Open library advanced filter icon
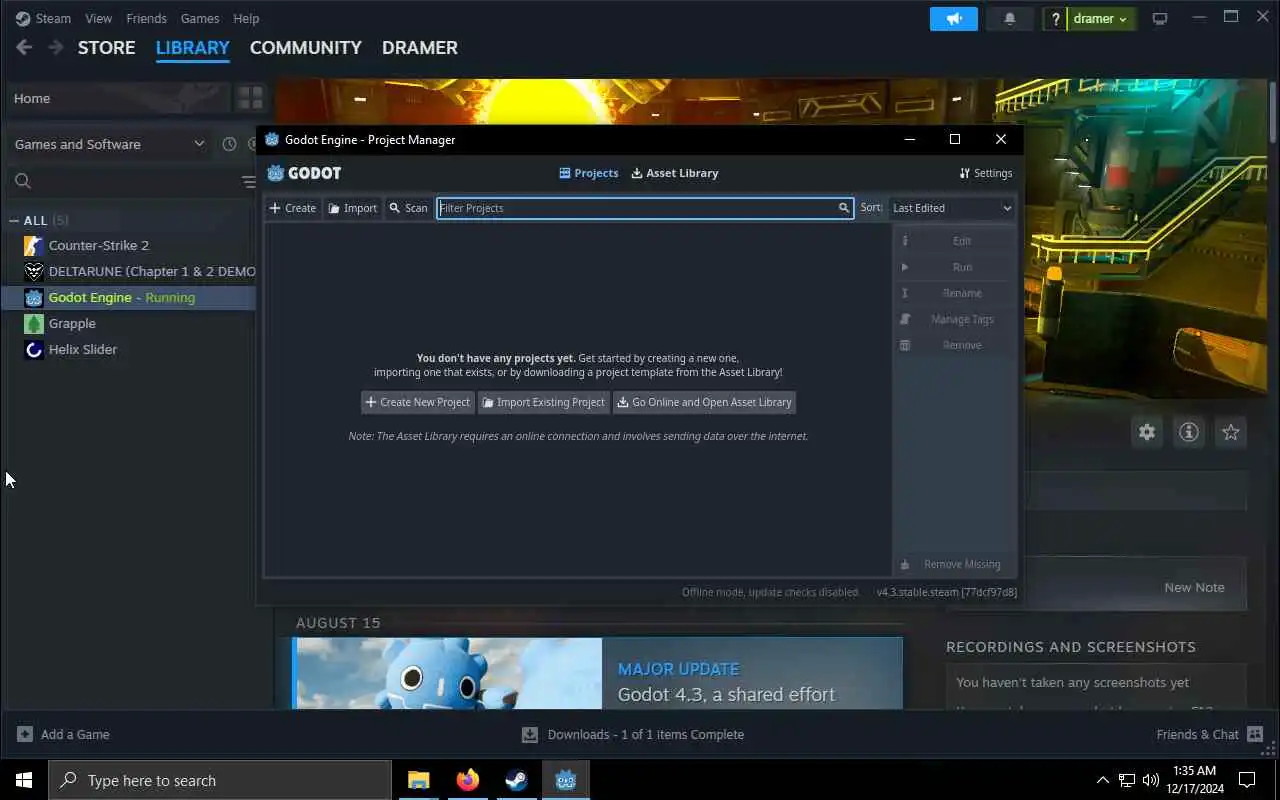 pos(249,181)
